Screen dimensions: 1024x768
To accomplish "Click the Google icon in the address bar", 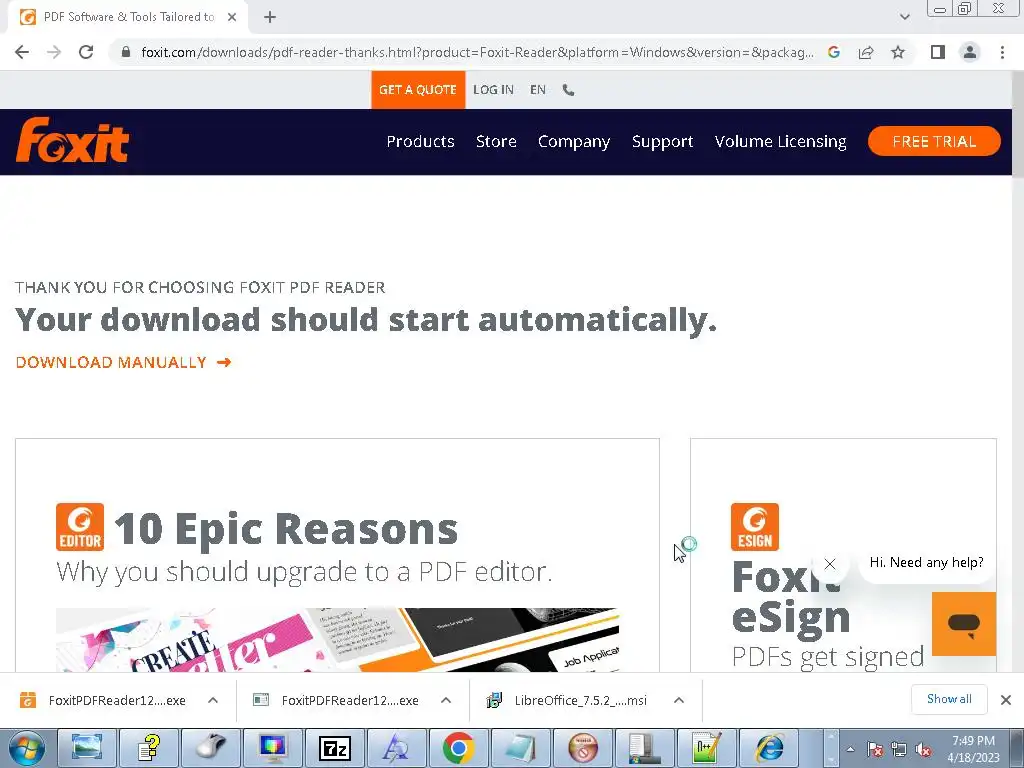I will [x=834, y=52].
